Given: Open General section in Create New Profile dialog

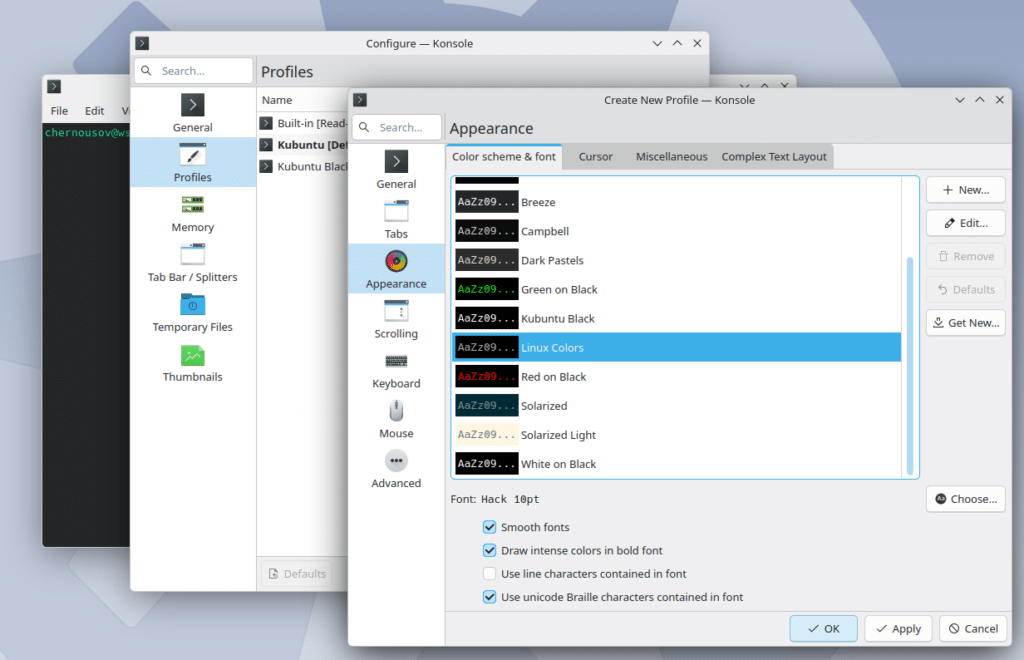Looking at the screenshot, I should (x=396, y=170).
